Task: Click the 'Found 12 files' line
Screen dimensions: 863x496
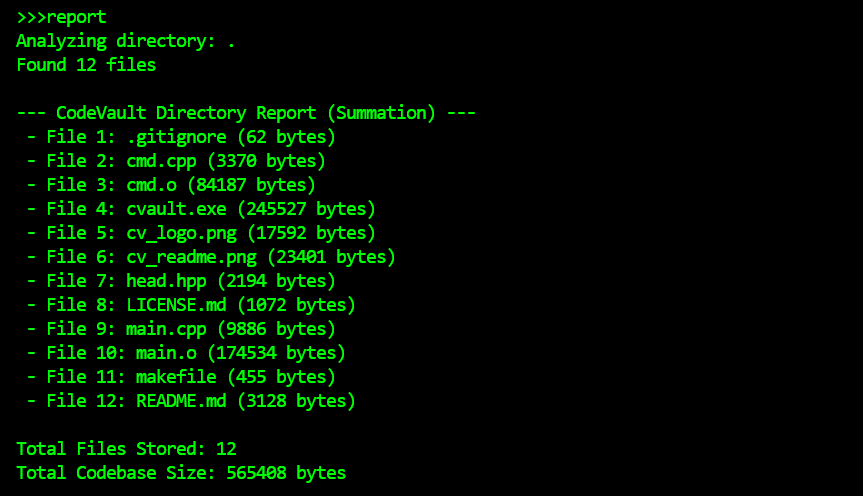Action: (x=86, y=65)
